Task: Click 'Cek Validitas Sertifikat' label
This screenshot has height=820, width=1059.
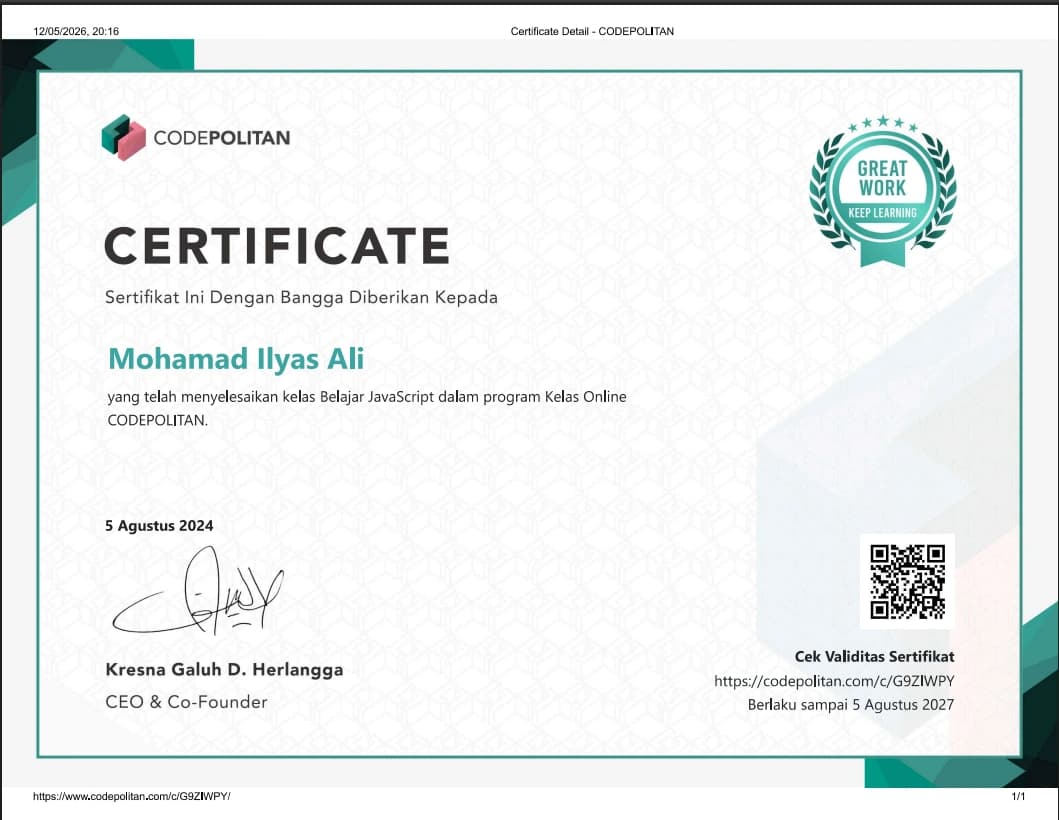Action: point(875,657)
